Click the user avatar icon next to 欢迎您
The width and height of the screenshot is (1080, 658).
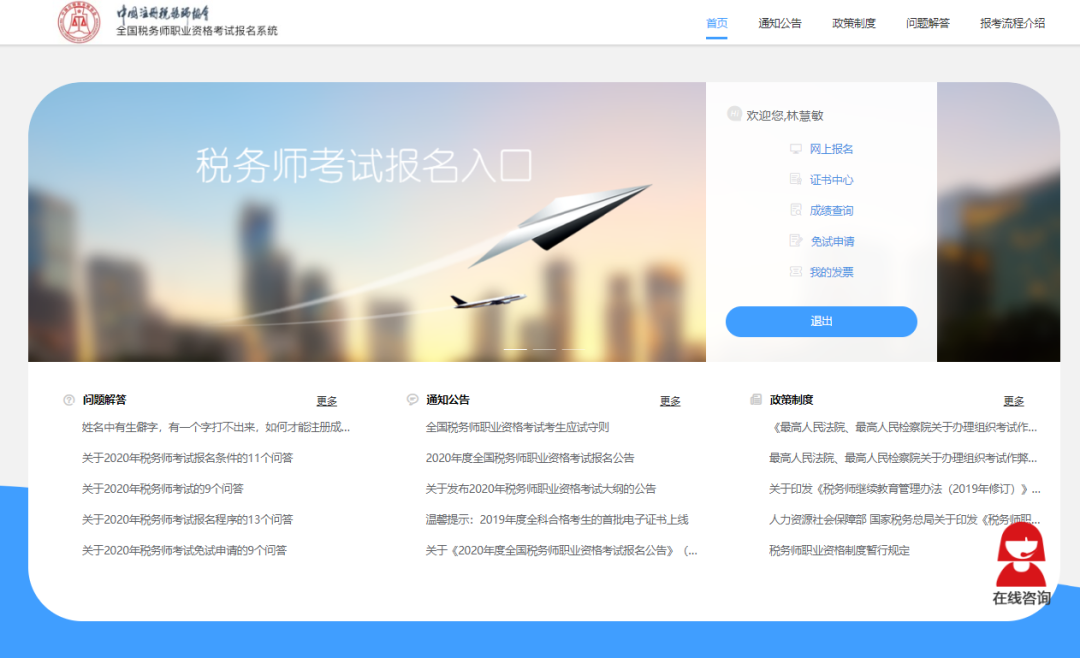point(734,114)
